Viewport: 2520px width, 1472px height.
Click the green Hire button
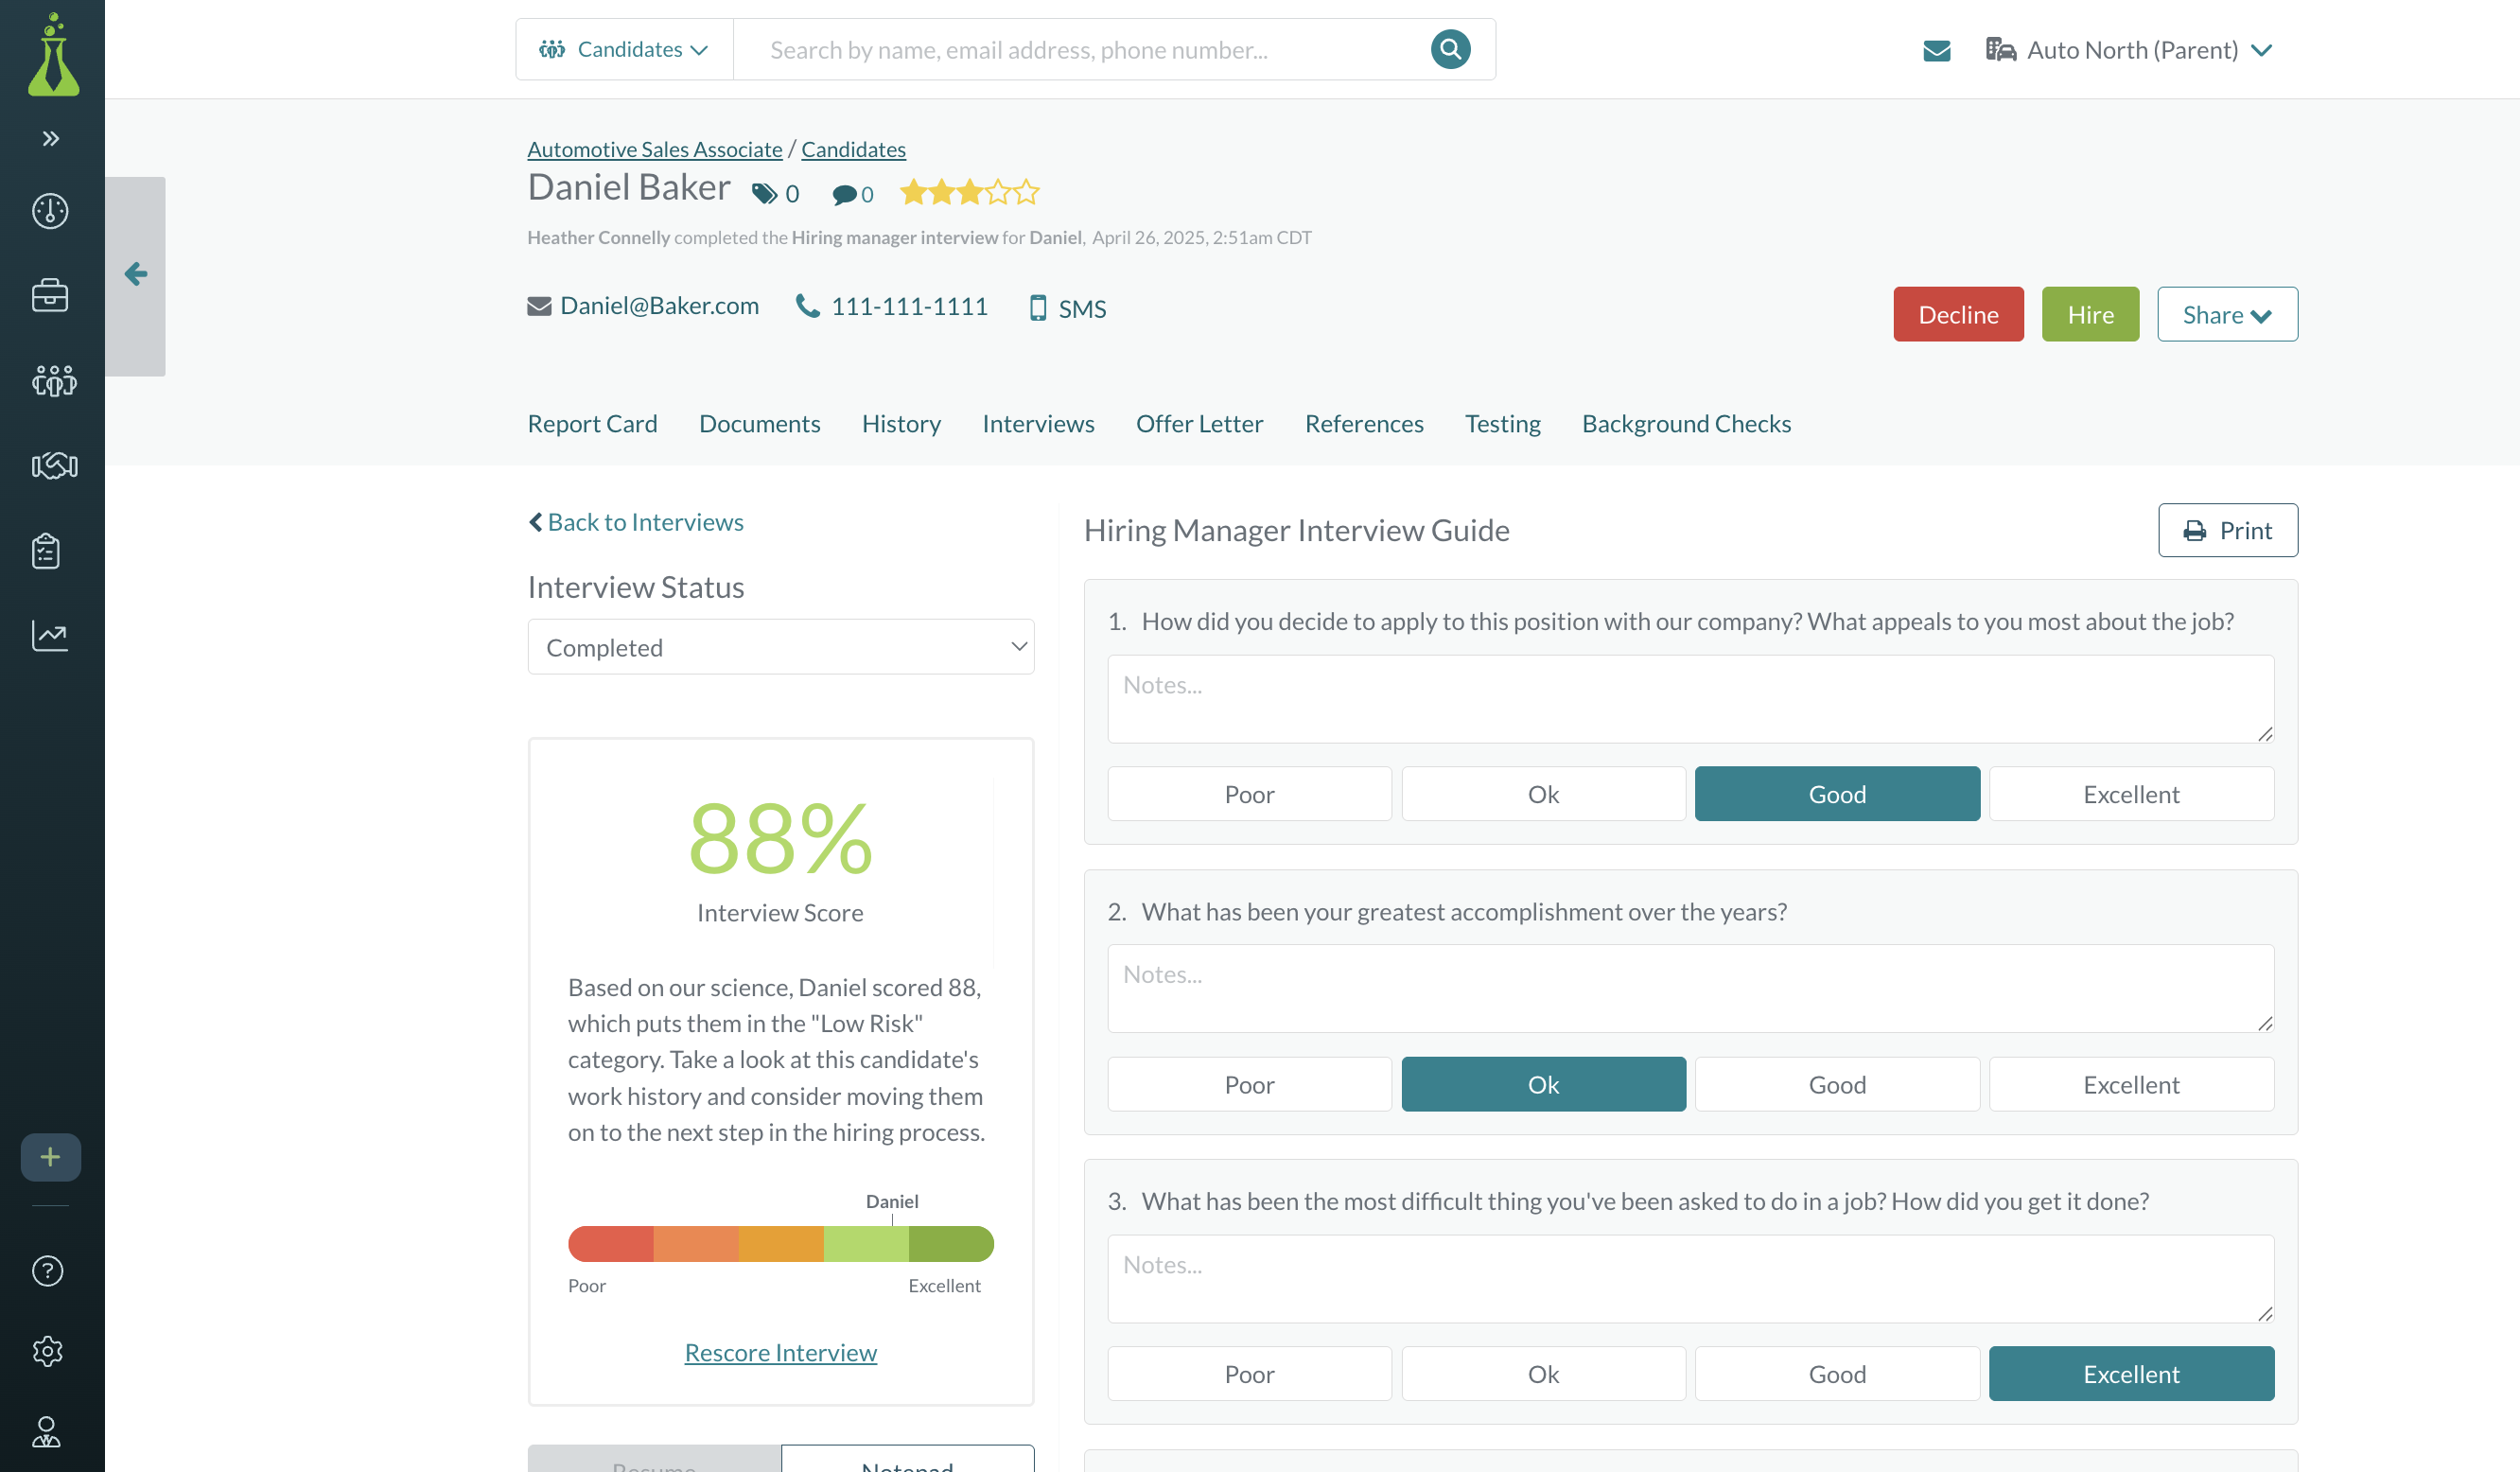coord(2089,315)
